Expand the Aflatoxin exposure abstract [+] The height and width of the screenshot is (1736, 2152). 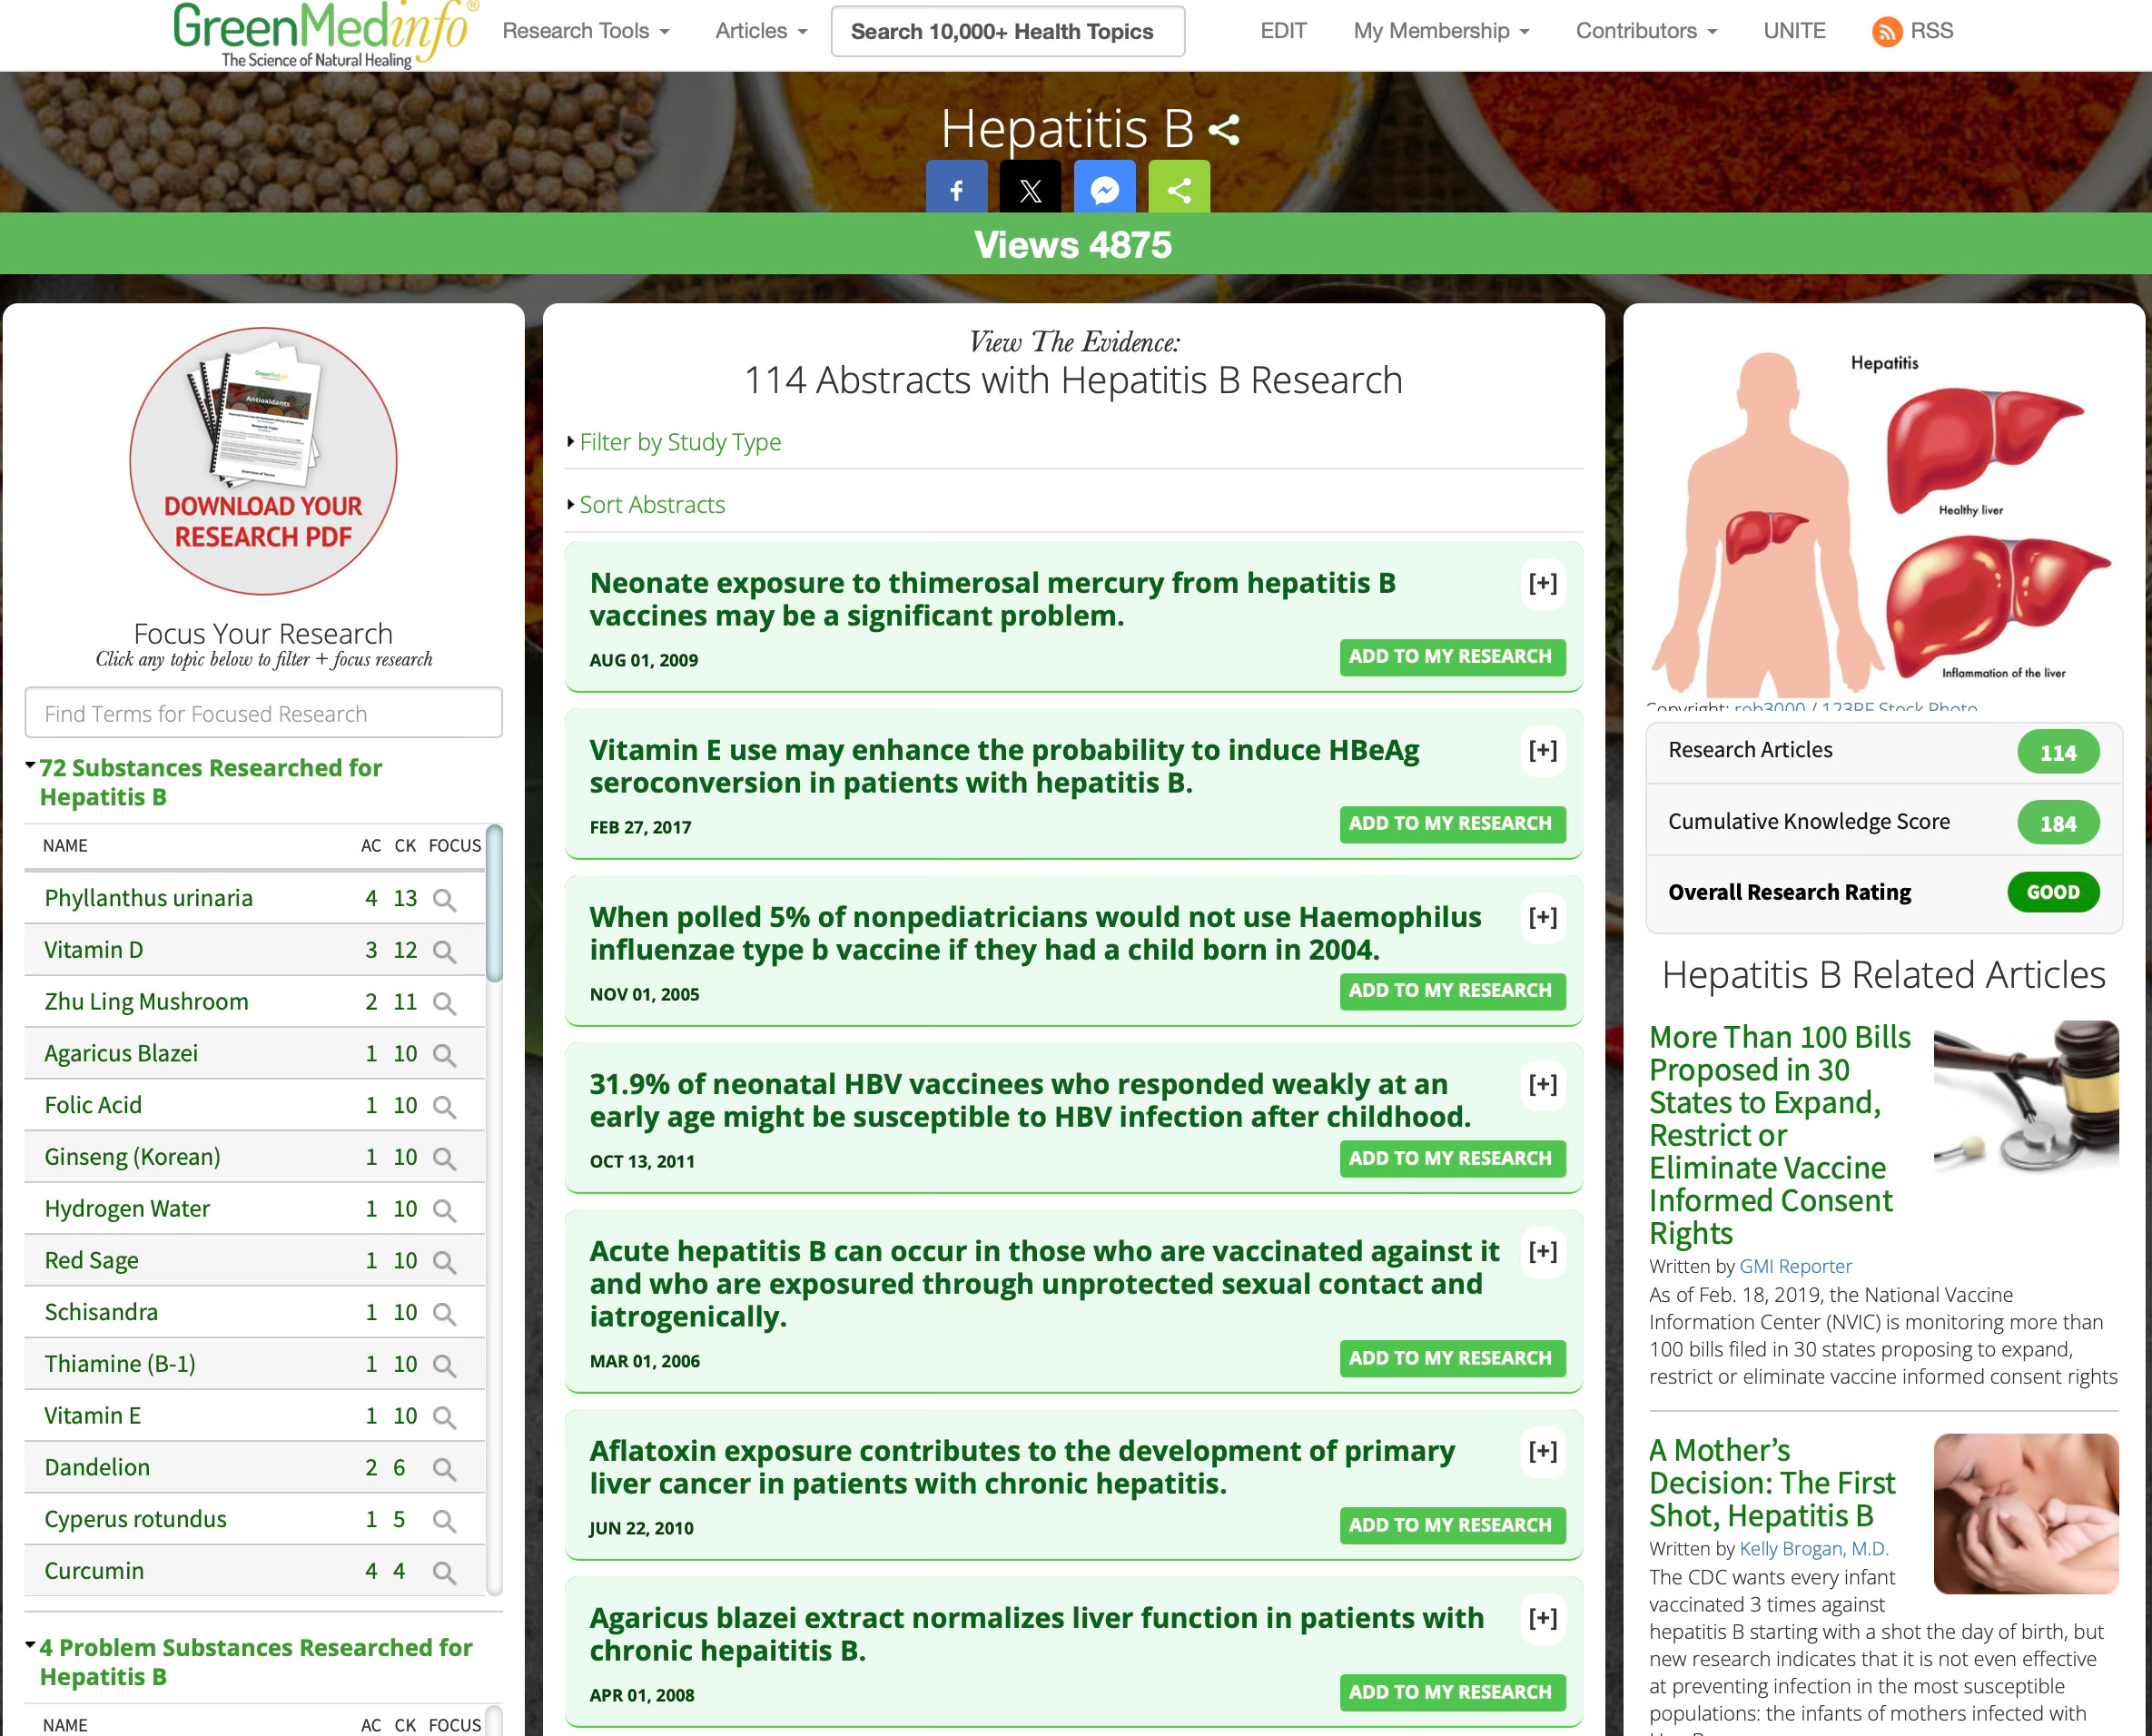coord(1542,1451)
